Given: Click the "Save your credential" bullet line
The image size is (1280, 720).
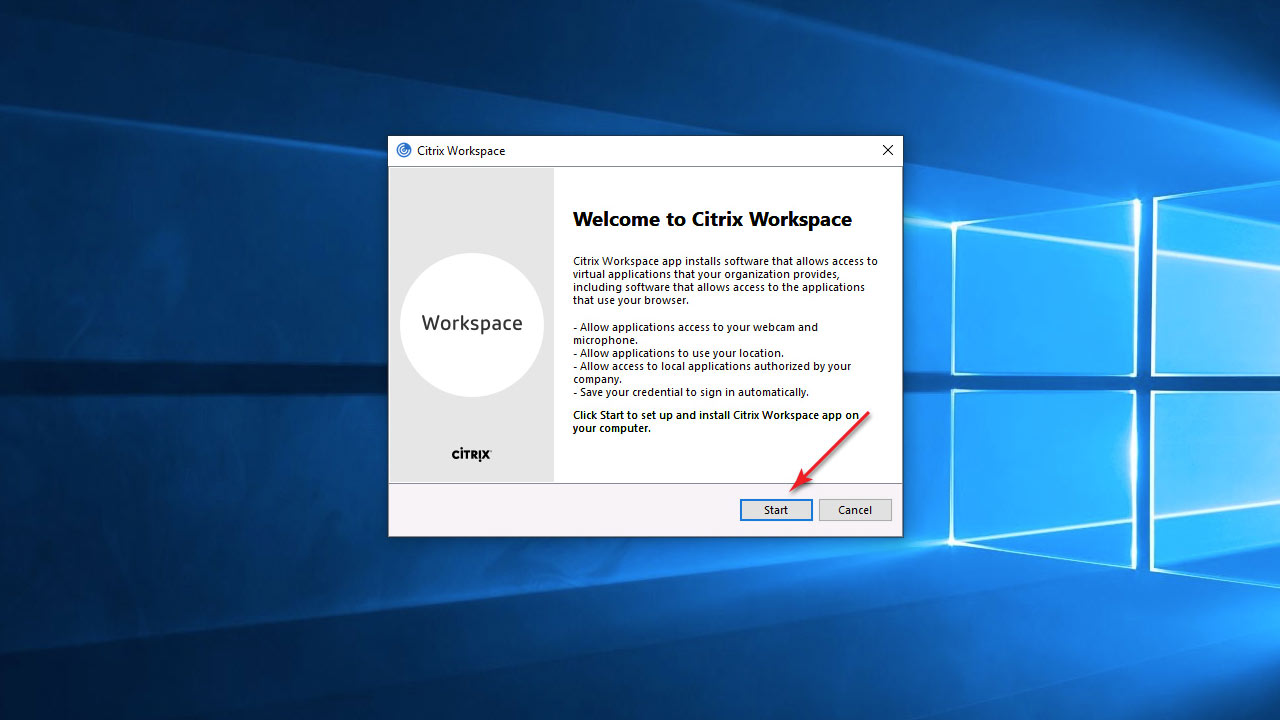Looking at the screenshot, I should [x=692, y=392].
